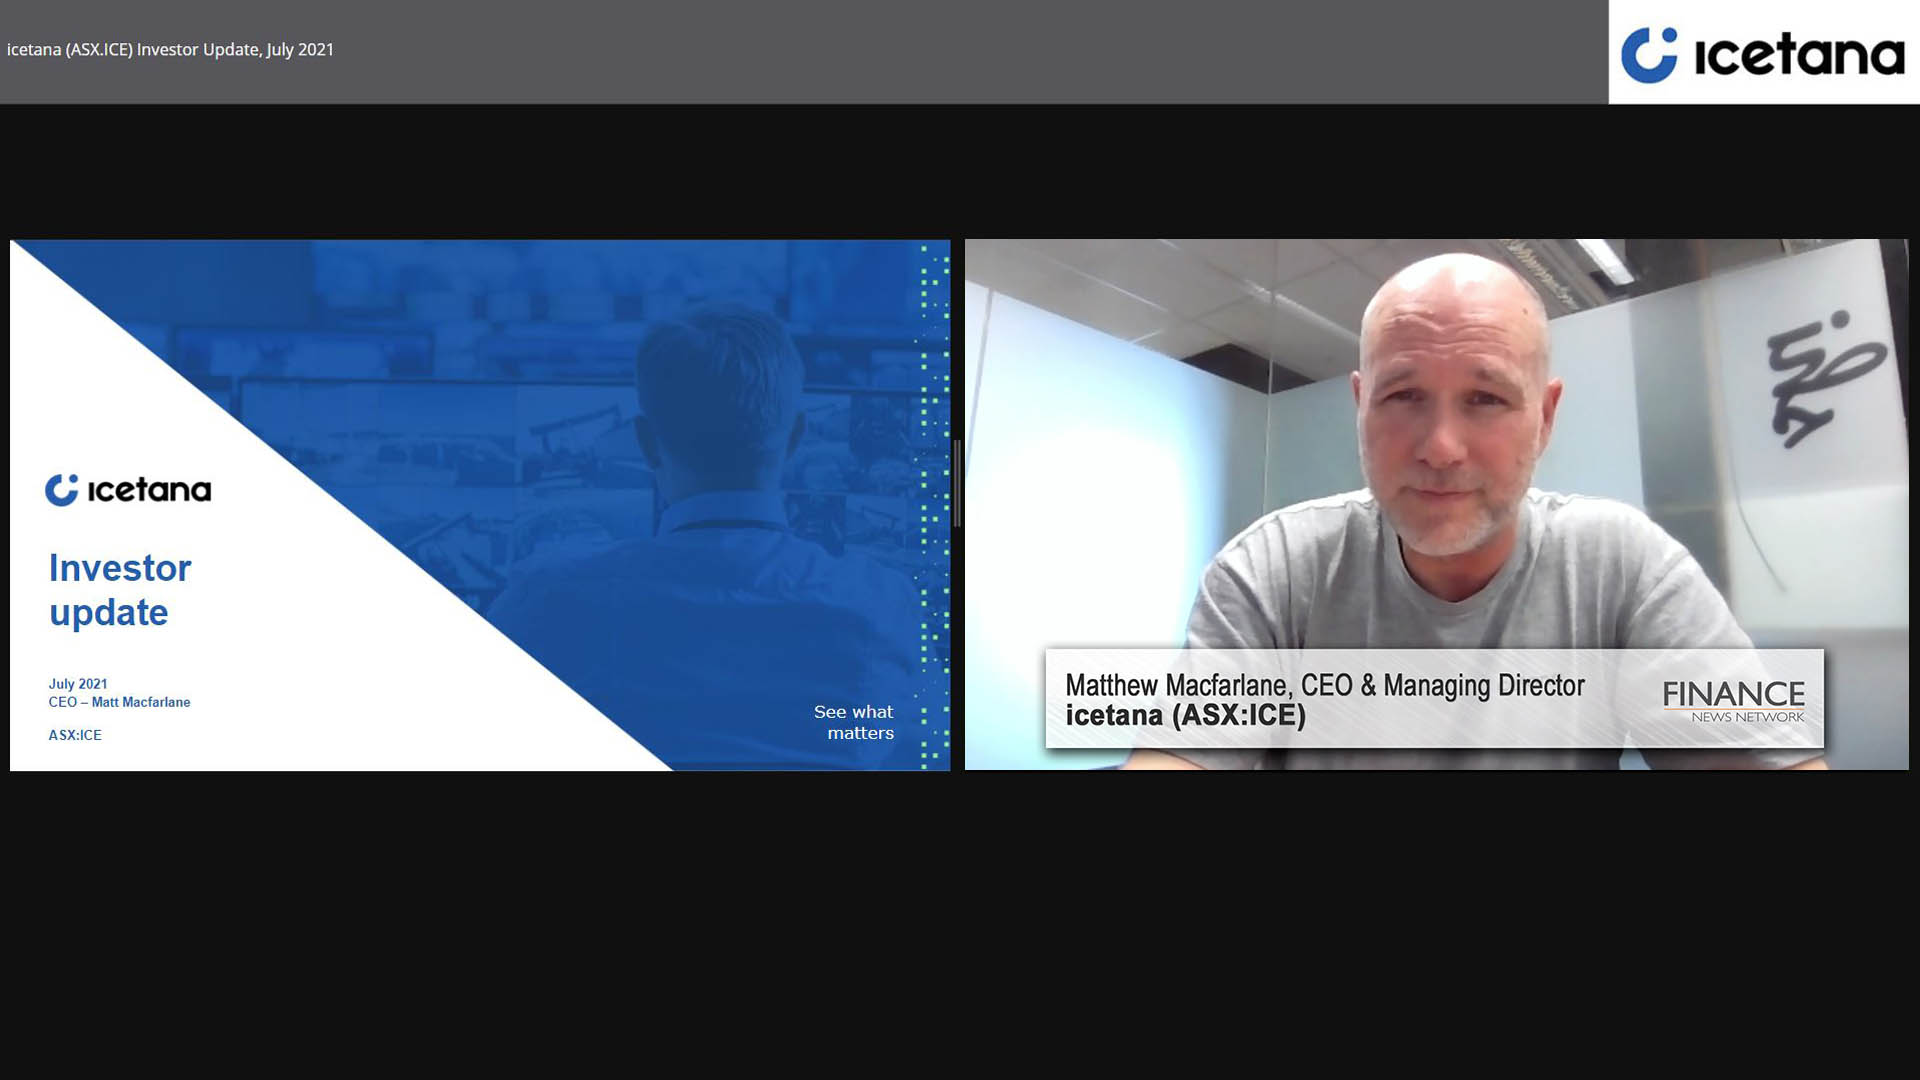Click the 'Matthew Macfarlane, CEO & Managing Director' caption

pyautogui.click(x=1324, y=685)
